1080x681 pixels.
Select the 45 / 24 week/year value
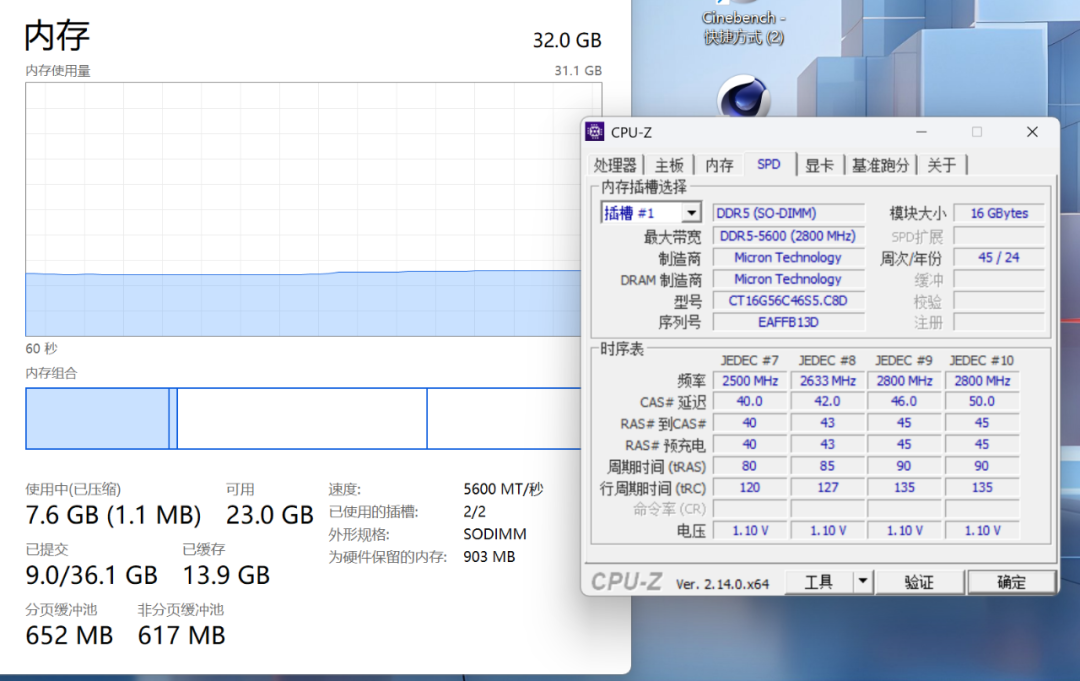[x=999, y=258]
